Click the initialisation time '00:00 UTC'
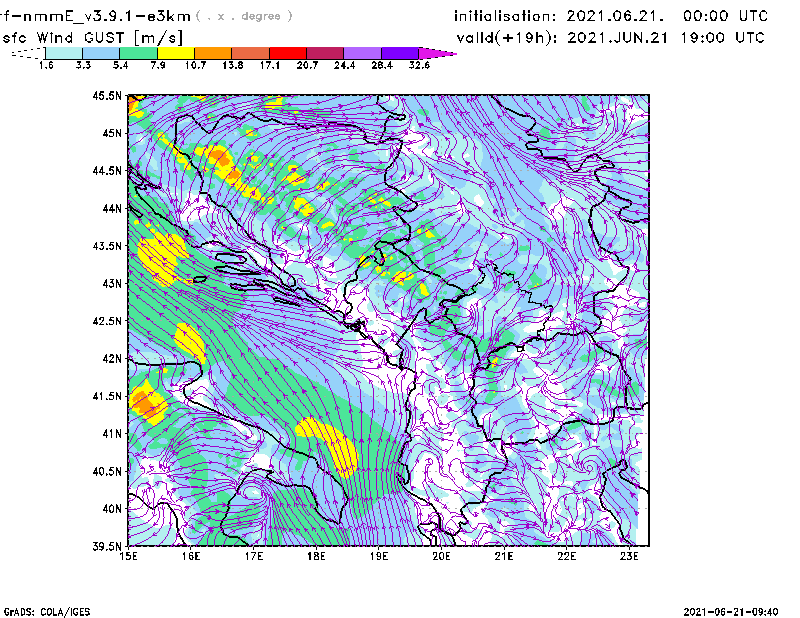The width and height of the screenshot is (800, 618). pyautogui.click(x=726, y=16)
